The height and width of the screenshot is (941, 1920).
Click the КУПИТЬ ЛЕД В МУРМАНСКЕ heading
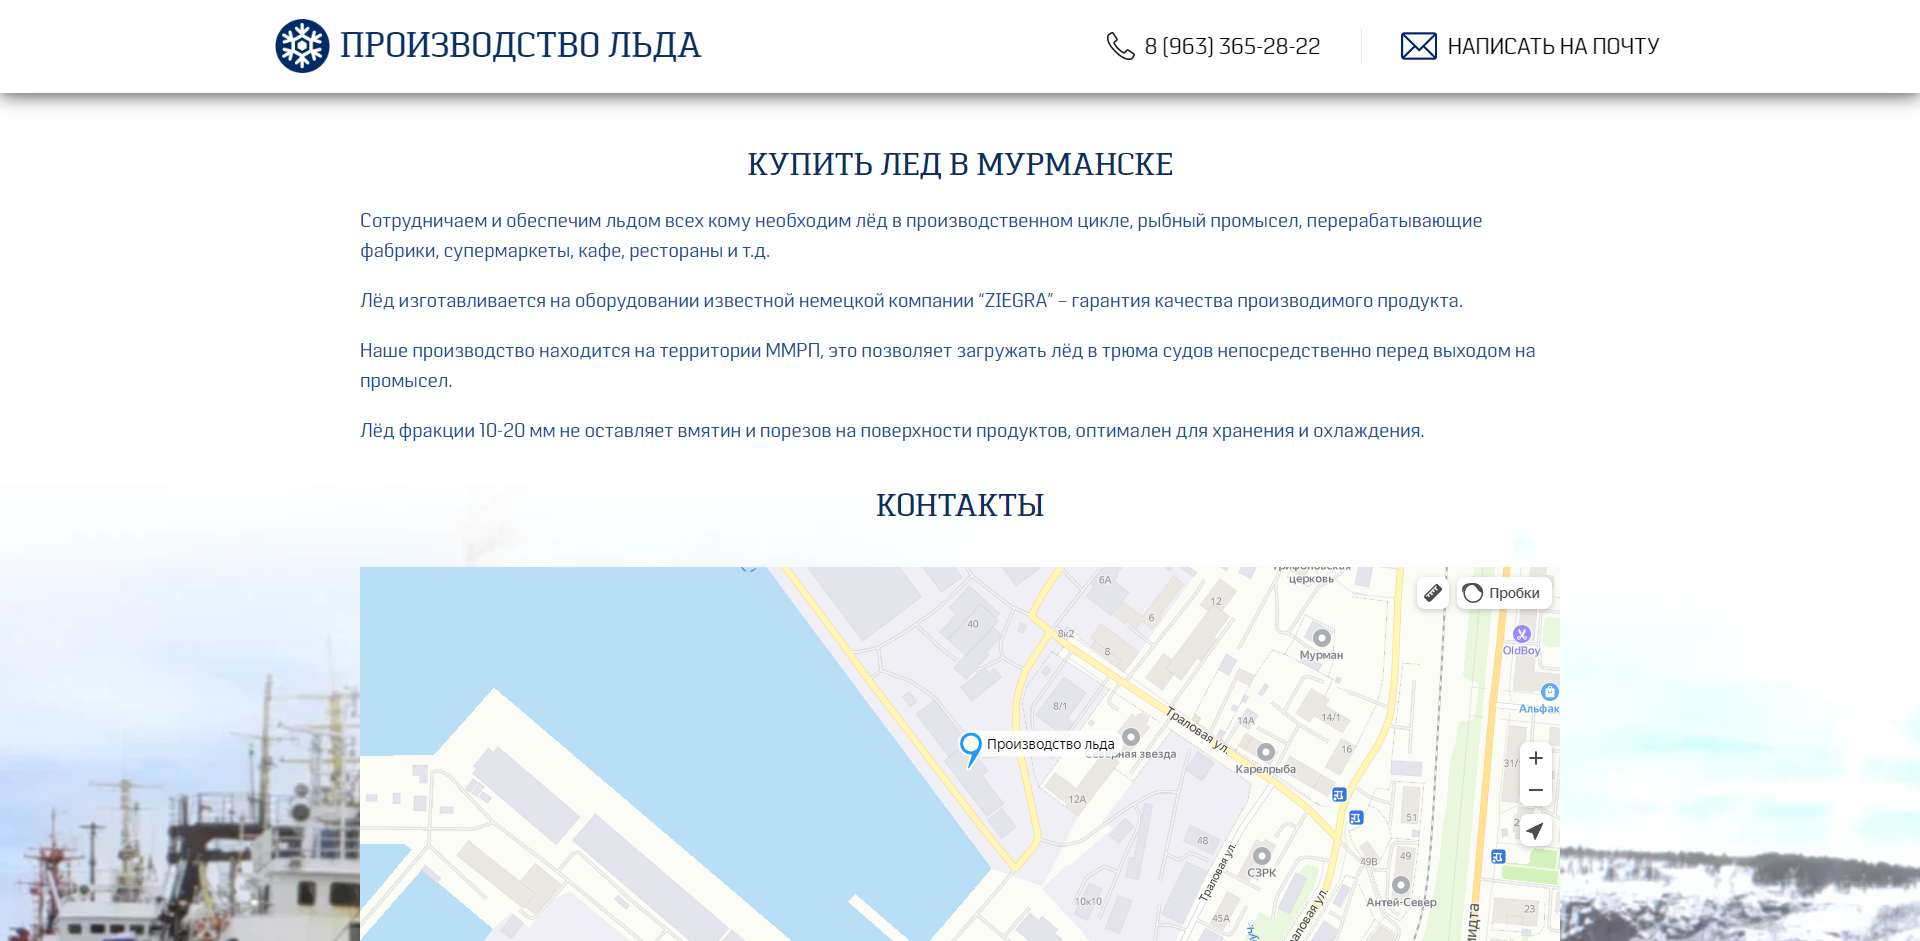960,164
